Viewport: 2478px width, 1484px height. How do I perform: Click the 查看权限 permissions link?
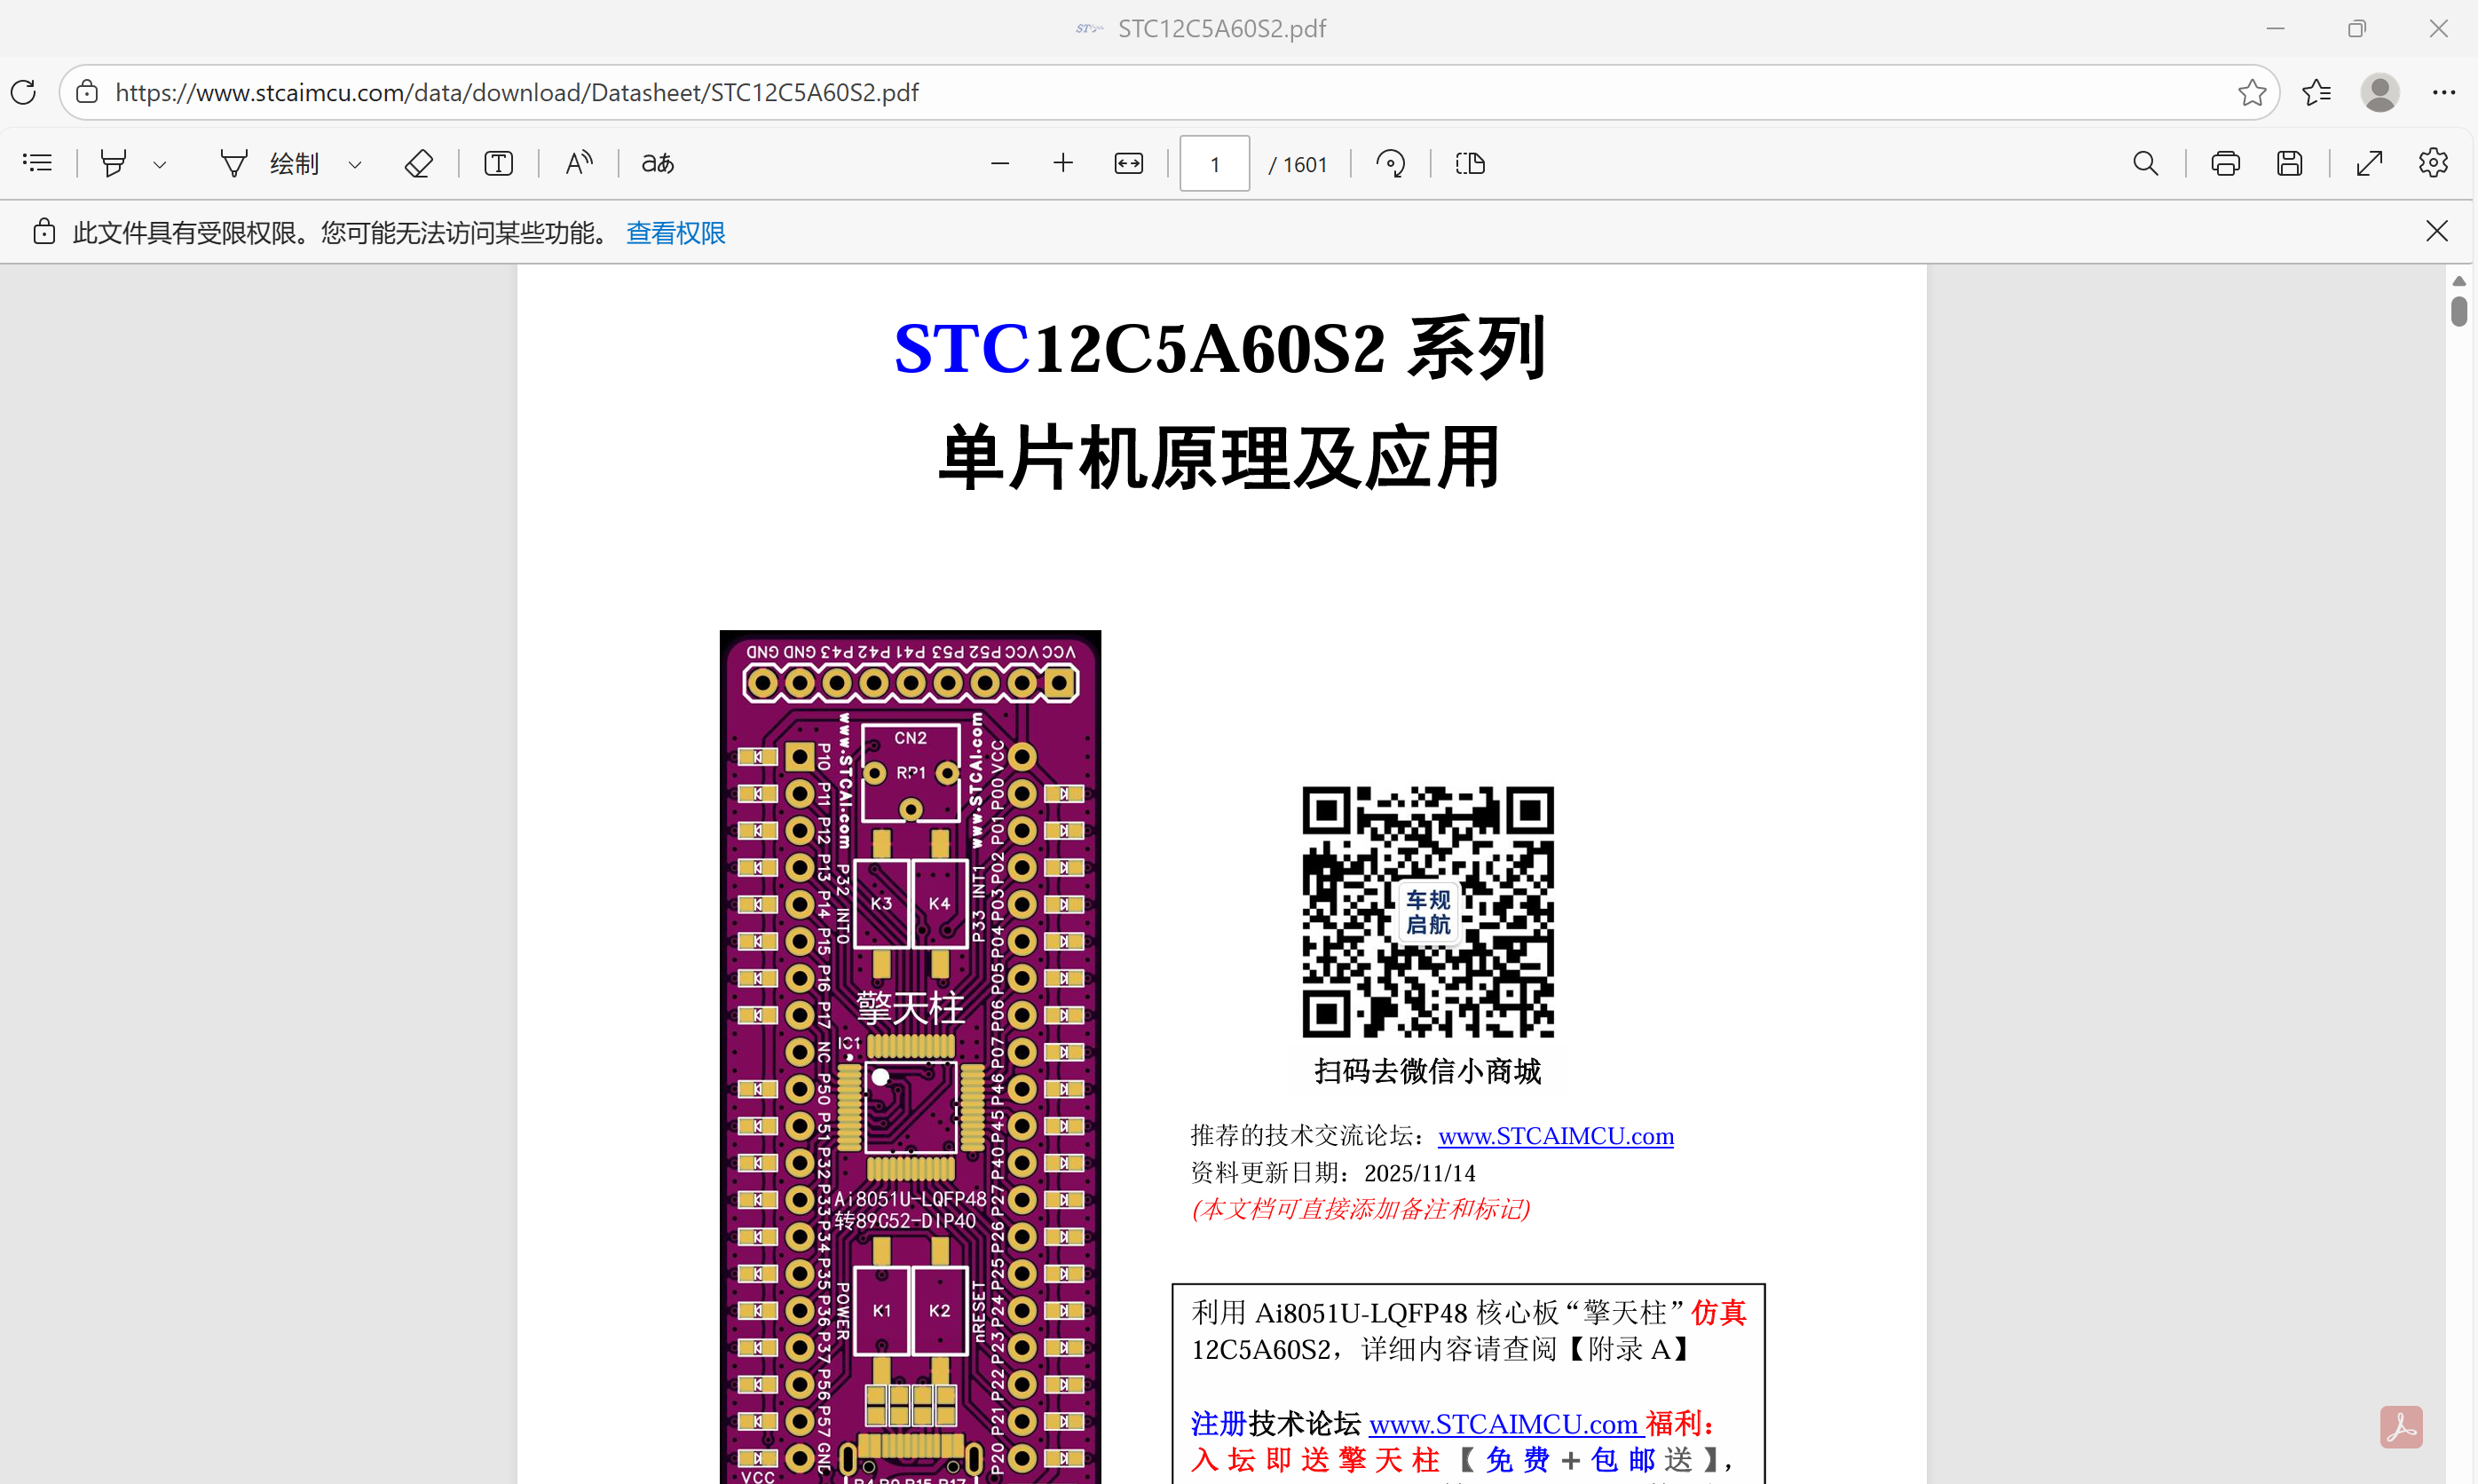click(x=675, y=233)
